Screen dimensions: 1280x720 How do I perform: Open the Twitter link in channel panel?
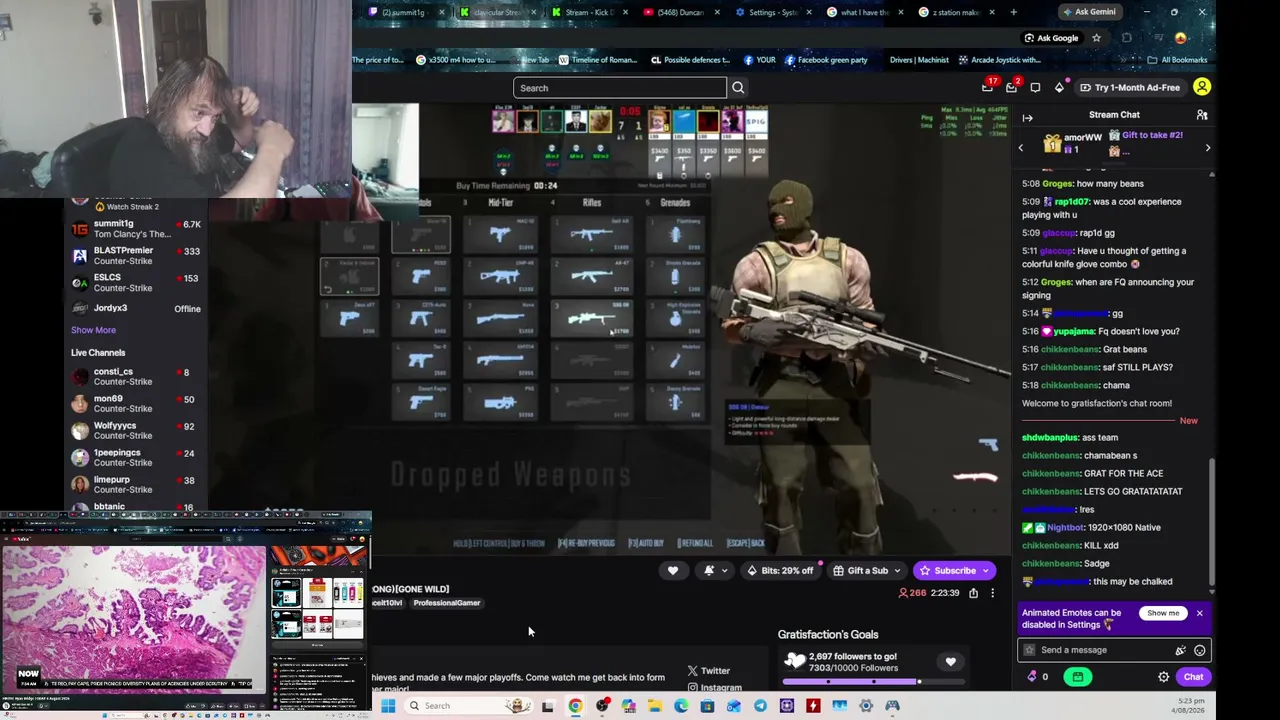[710, 671]
